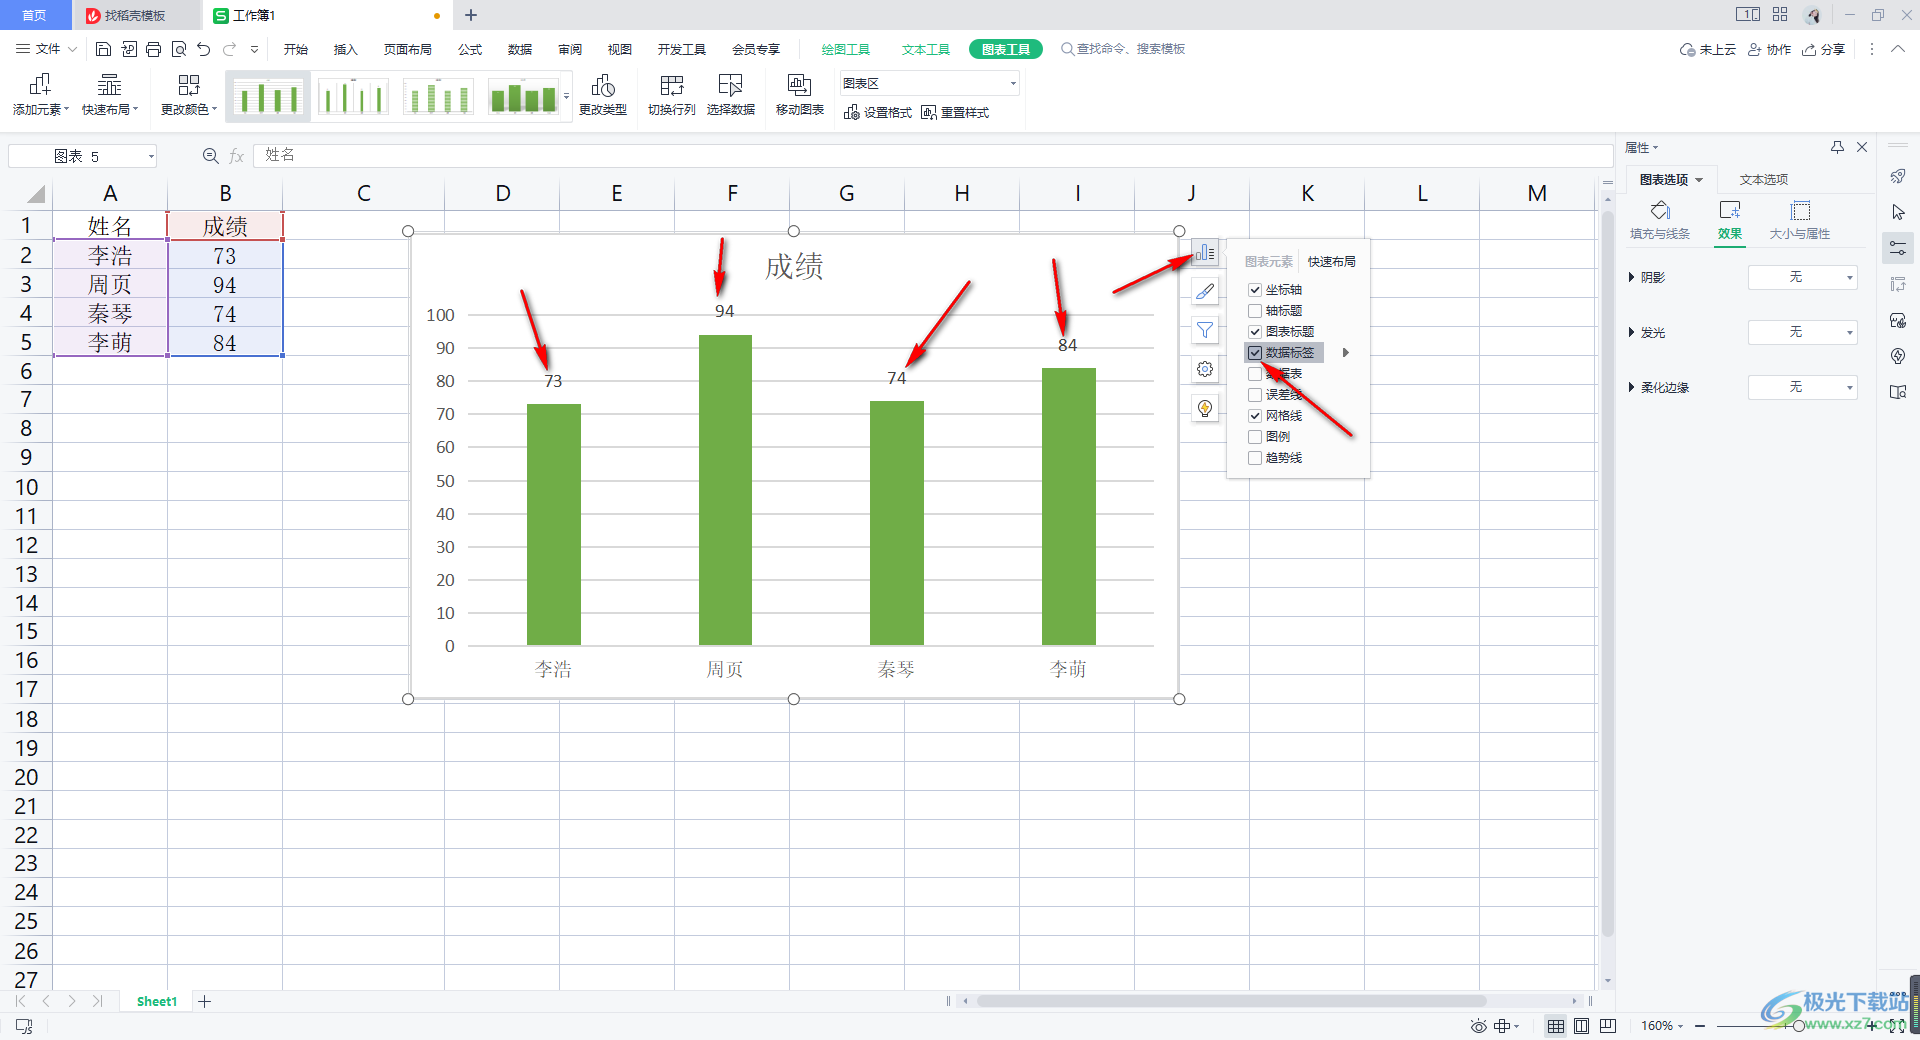Click the horizontal scrollbar at sheet bottom
The width and height of the screenshot is (1920, 1040).
[x=1230, y=1001]
